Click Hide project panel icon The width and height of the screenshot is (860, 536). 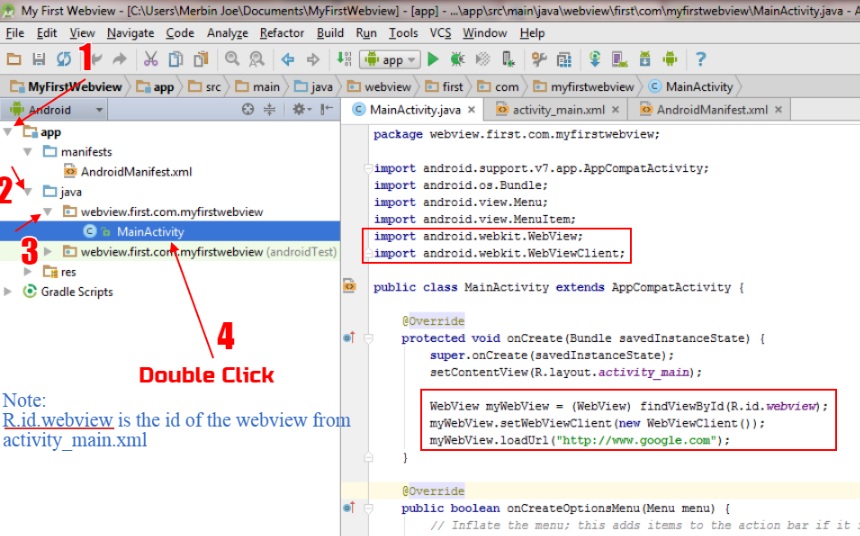click(326, 109)
